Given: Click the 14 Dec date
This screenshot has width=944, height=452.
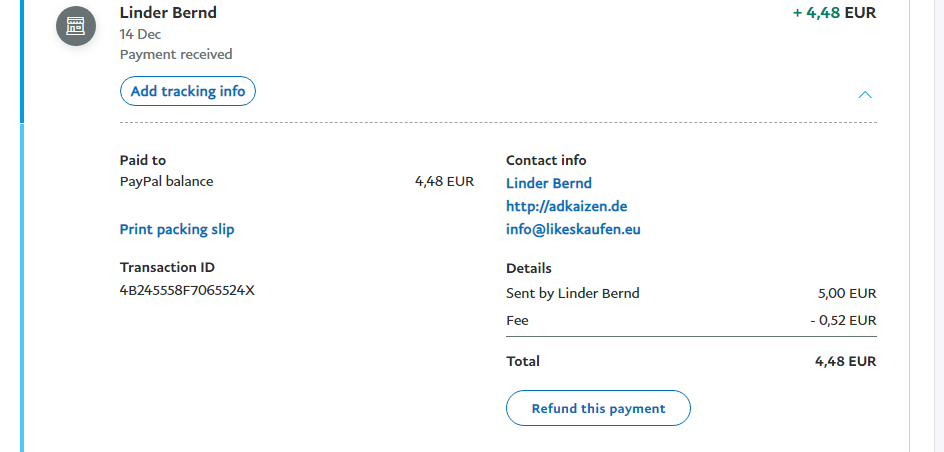Looking at the screenshot, I should coord(140,34).
